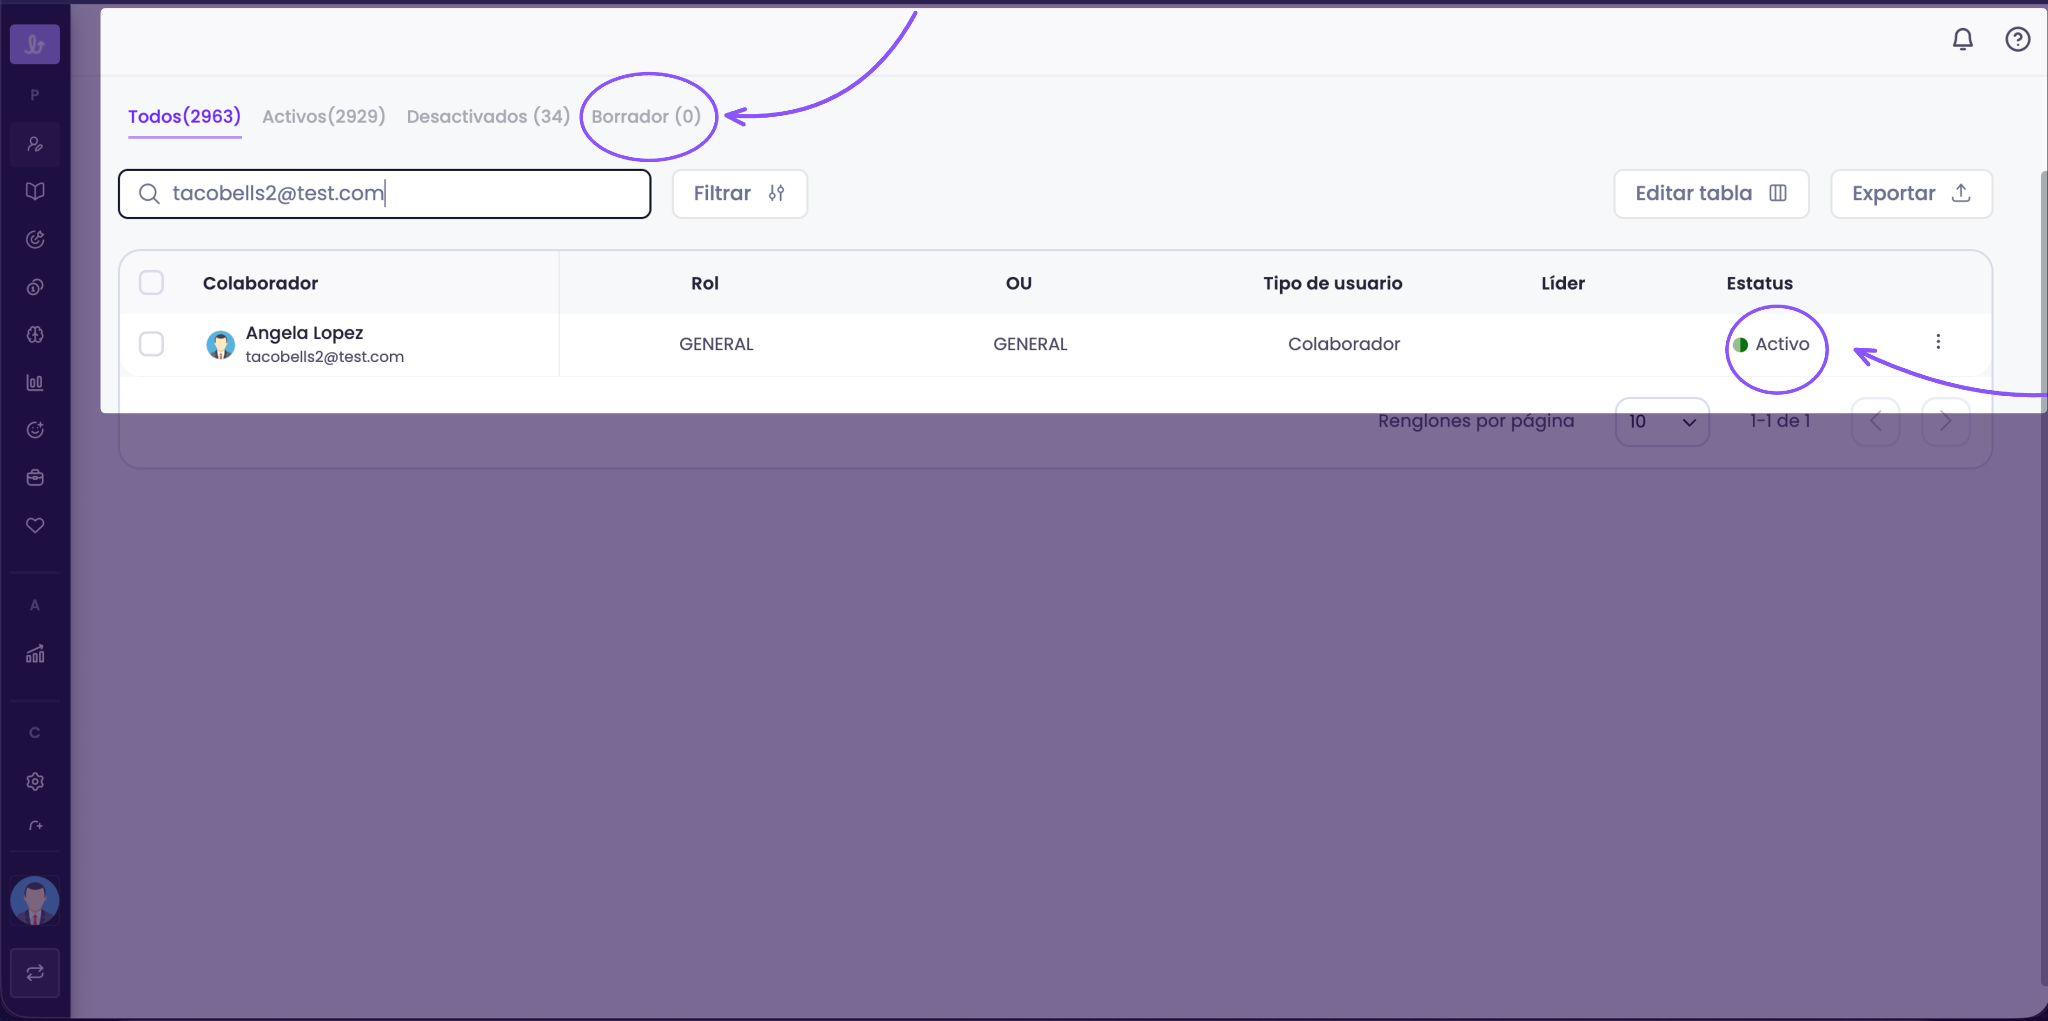
Task: Click the Estatus column header
Action: [1759, 283]
